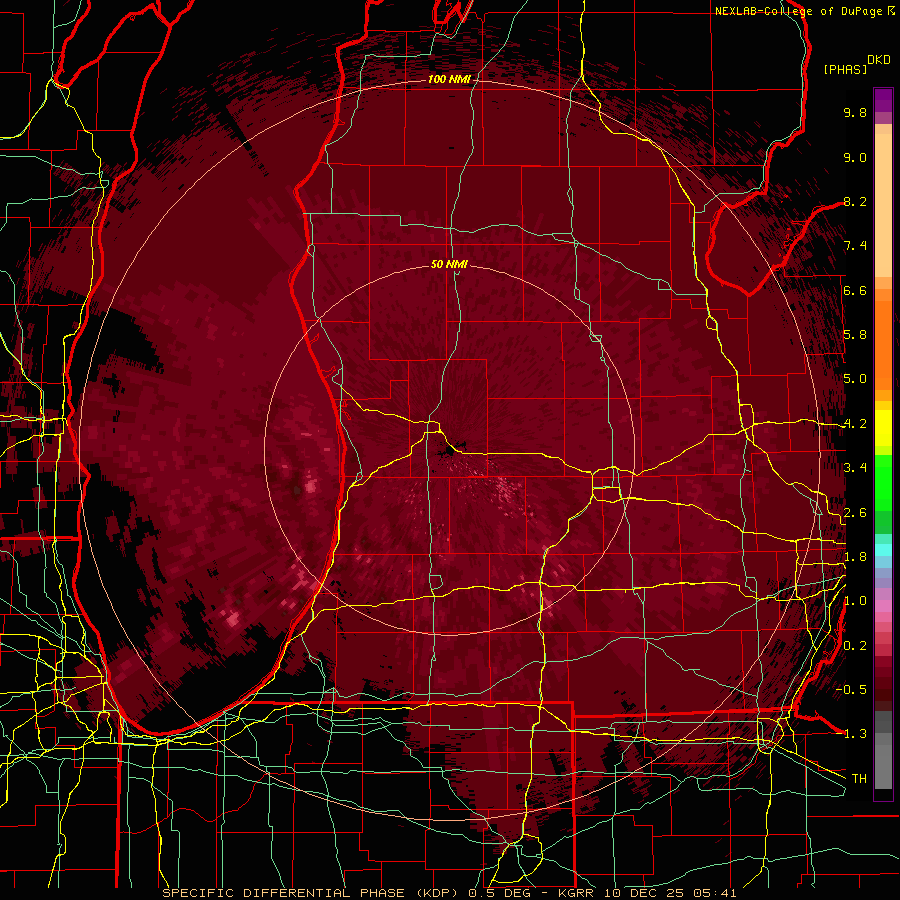Click the radar site at the rings' center
Screen dimensions: 900x900
449,449
